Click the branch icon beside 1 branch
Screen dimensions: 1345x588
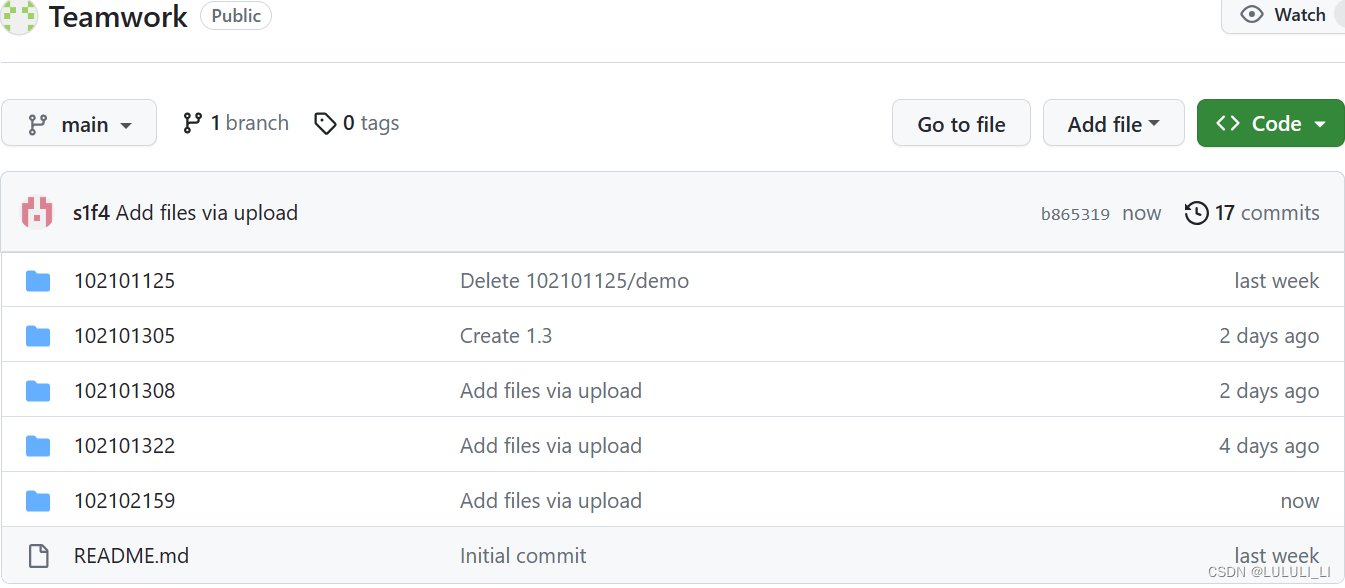click(193, 123)
